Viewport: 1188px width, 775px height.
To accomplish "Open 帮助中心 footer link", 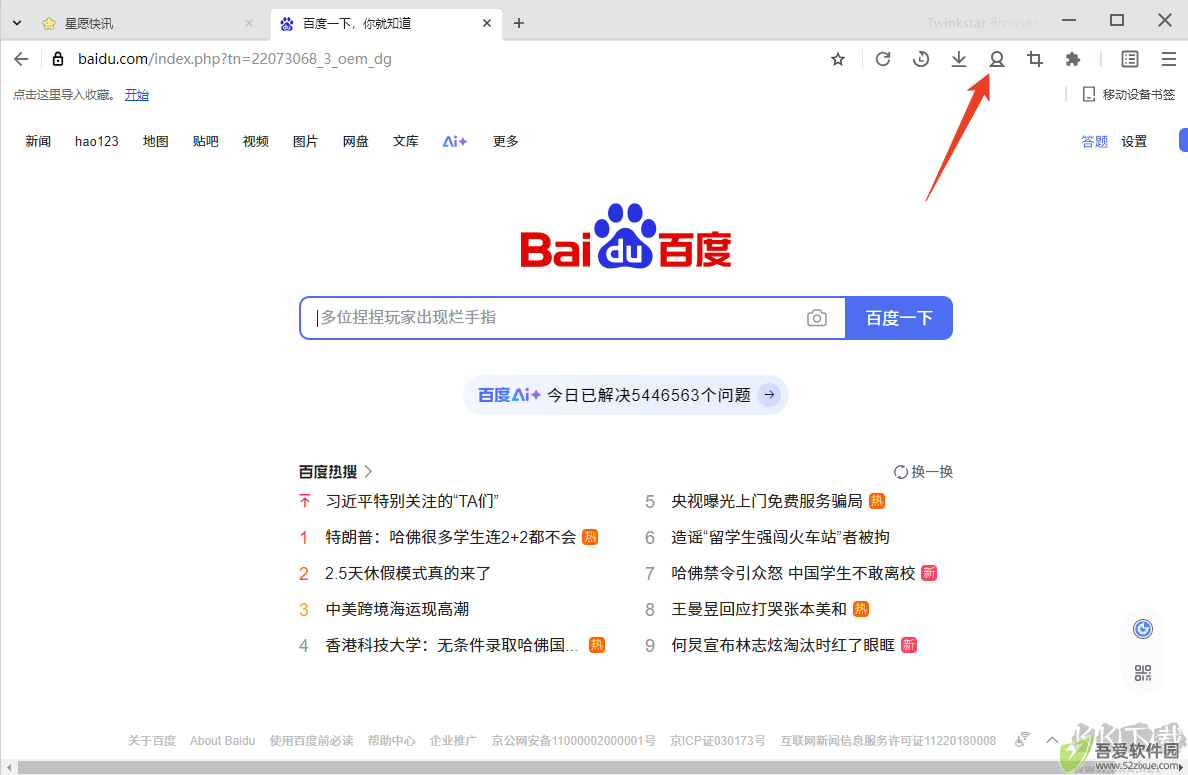I will click(391, 740).
